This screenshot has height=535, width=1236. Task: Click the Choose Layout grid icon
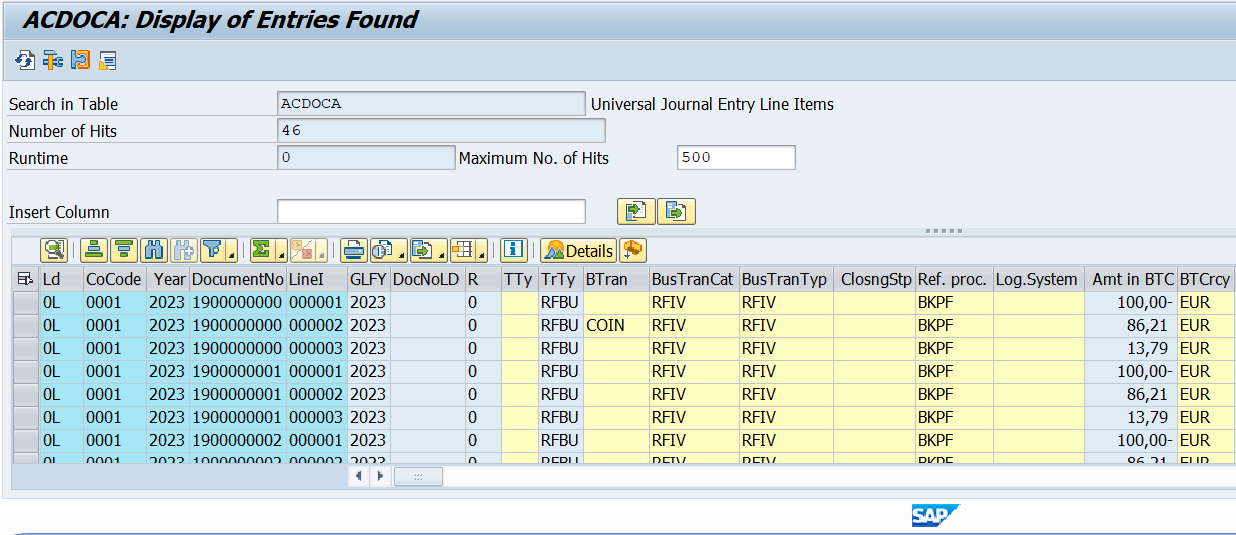click(464, 250)
